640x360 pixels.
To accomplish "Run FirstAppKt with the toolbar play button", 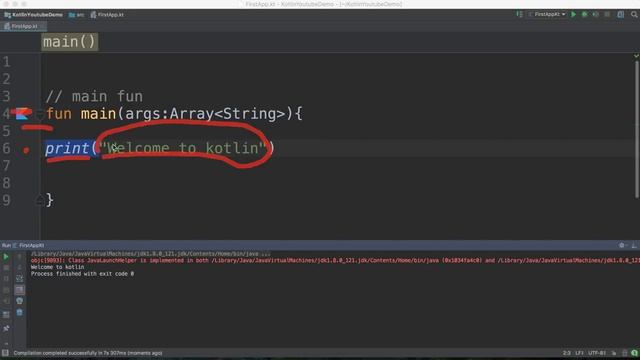I will tap(573, 15).
